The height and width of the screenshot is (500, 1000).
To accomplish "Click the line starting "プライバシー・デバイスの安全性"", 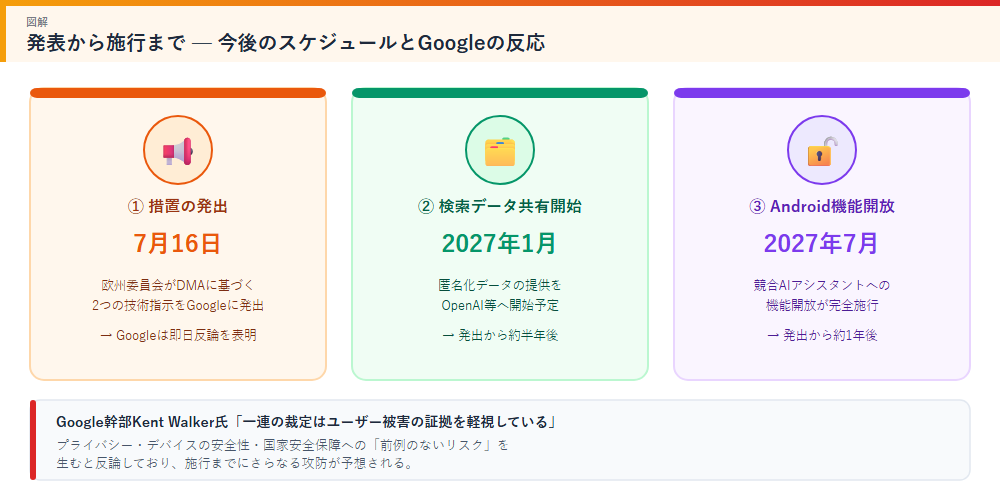I will (283, 445).
